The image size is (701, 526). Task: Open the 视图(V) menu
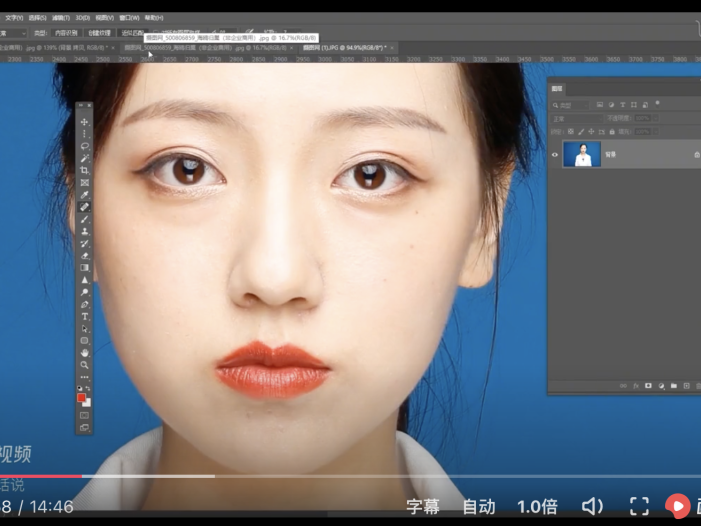[105, 18]
